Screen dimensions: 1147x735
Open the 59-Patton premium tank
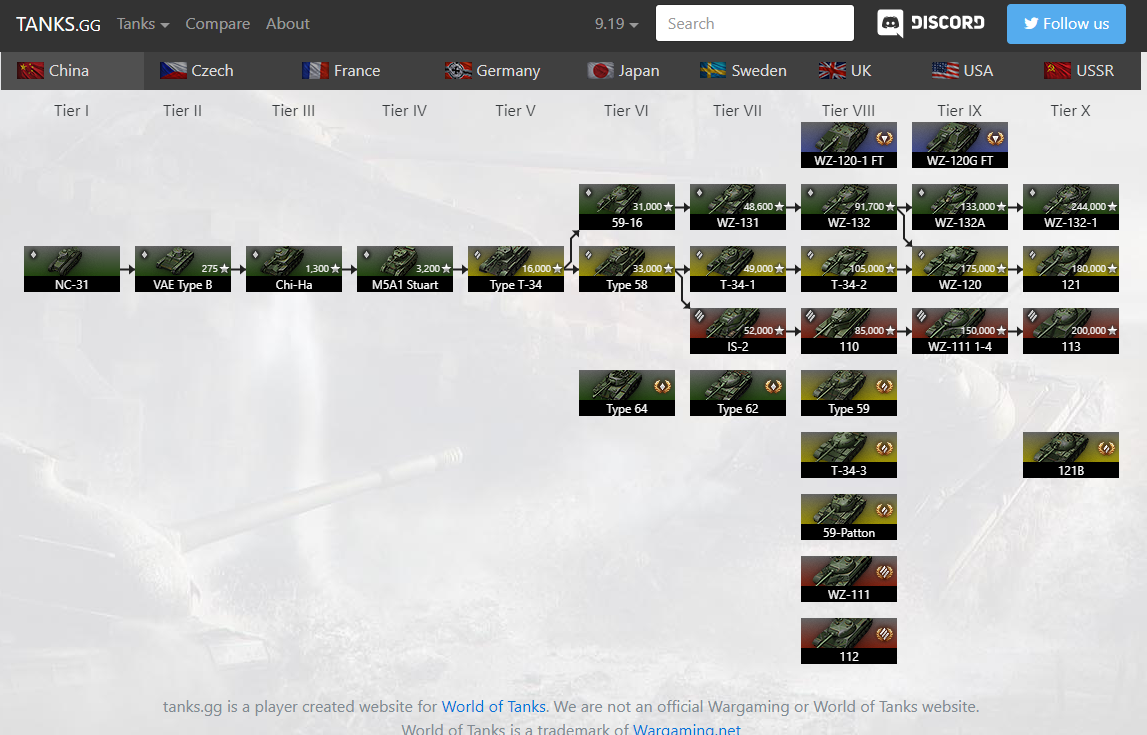[x=849, y=517]
